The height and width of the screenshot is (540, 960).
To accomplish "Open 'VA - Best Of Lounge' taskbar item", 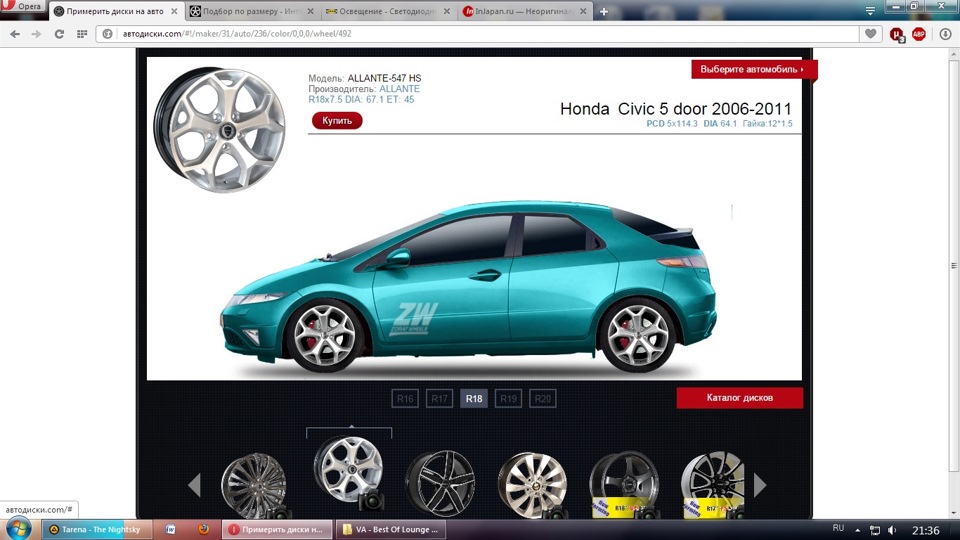I will 391,530.
